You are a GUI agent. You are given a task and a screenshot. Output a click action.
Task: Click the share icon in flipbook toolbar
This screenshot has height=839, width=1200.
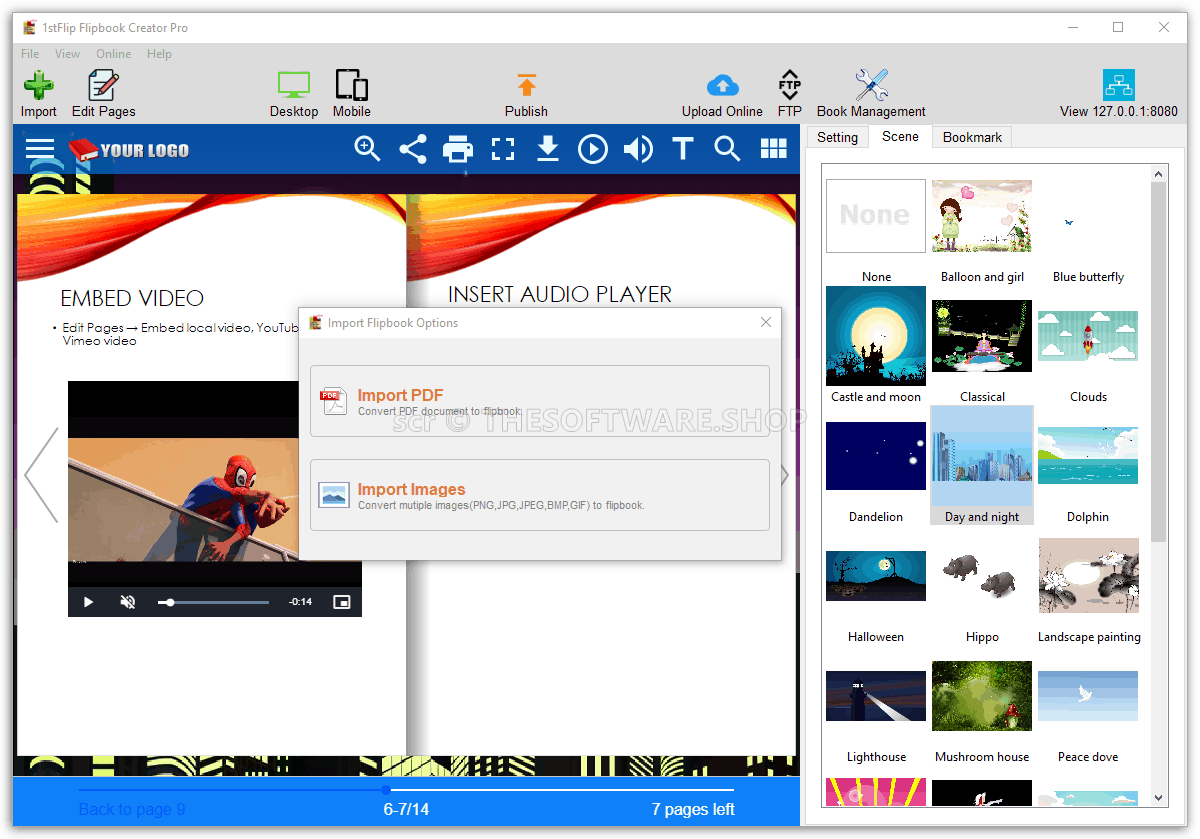[x=413, y=150]
